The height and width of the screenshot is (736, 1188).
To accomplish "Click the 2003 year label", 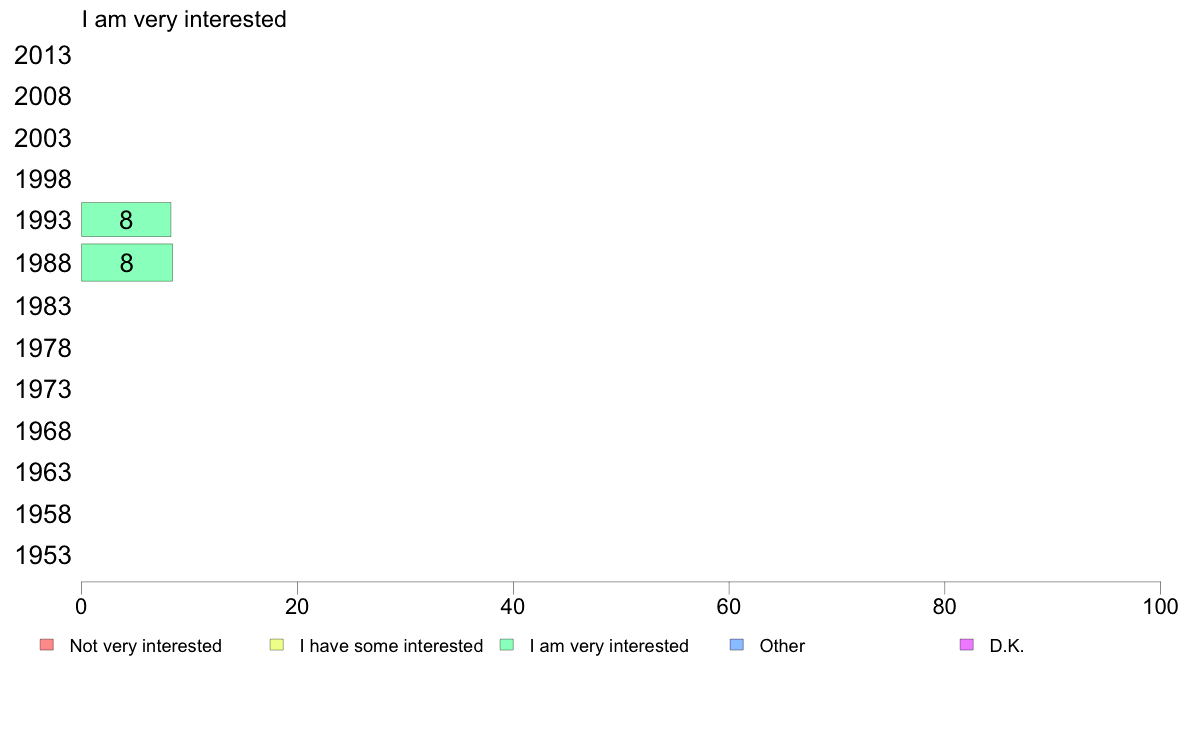I will [x=43, y=138].
